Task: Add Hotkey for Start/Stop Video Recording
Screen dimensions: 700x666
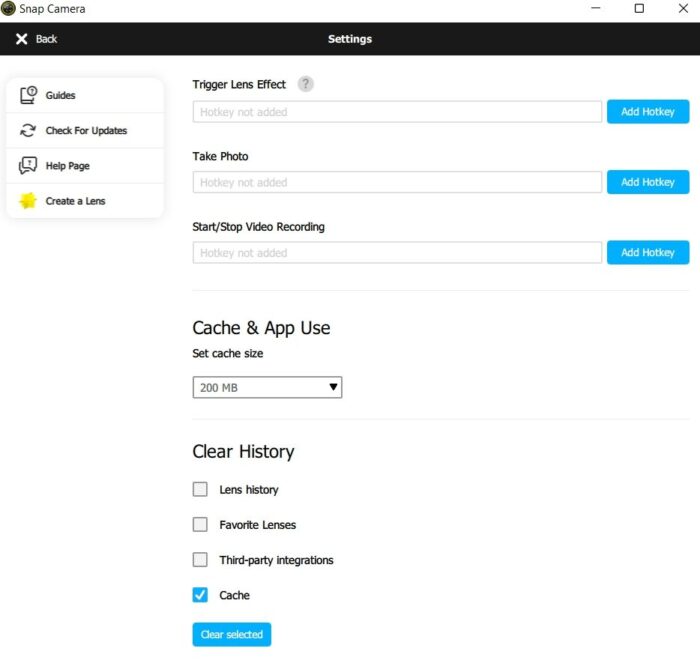Action: tap(647, 253)
